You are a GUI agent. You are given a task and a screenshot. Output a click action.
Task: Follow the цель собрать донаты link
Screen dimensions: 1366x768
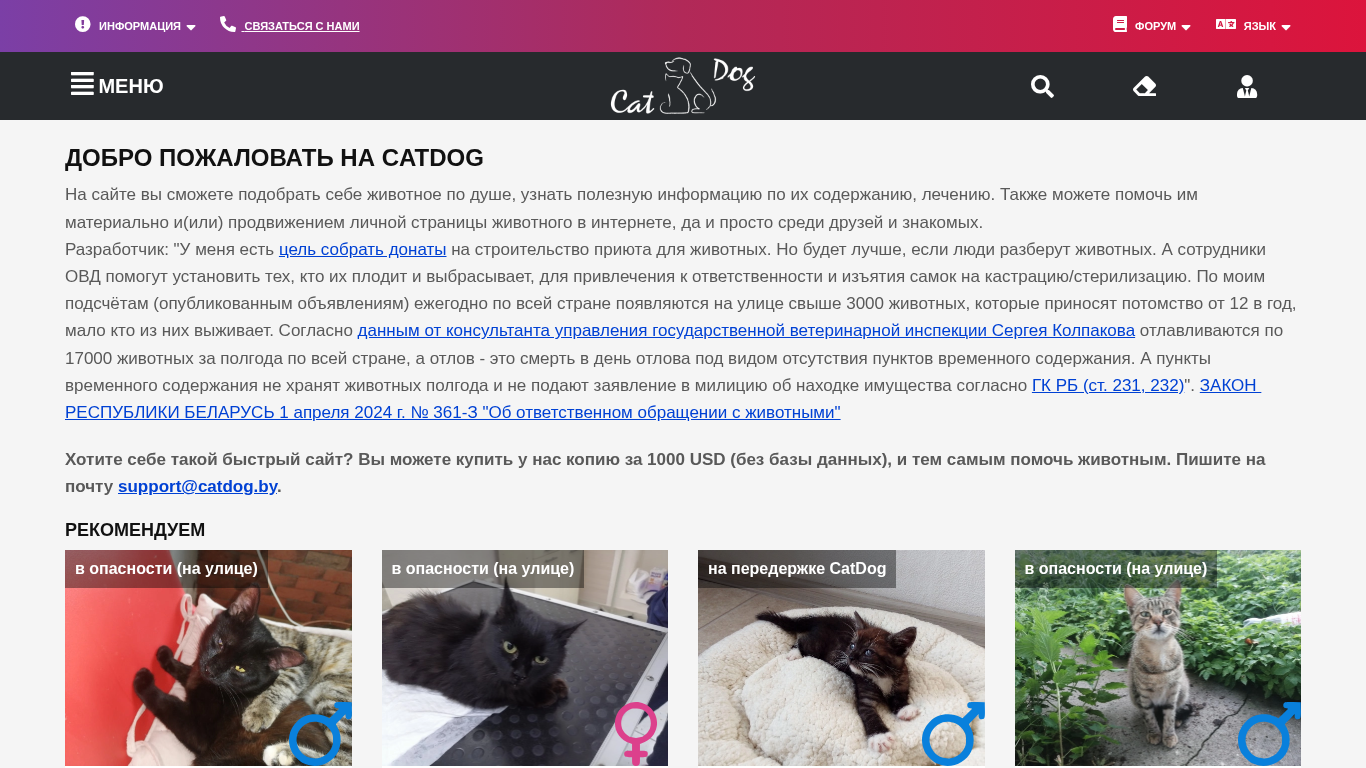pyautogui.click(x=363, y=249)
